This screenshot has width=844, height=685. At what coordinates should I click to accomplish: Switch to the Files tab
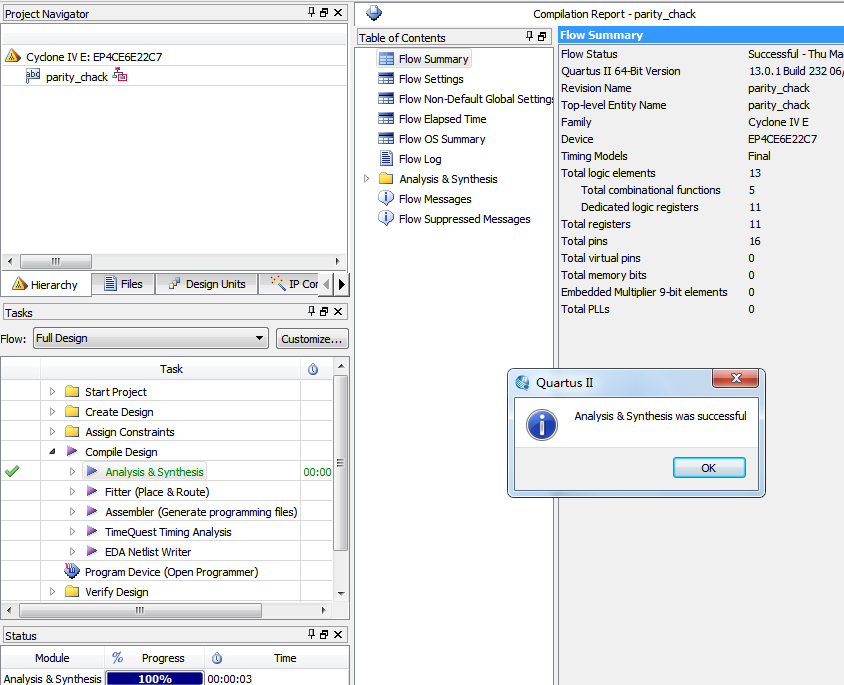tap(123, 284)
